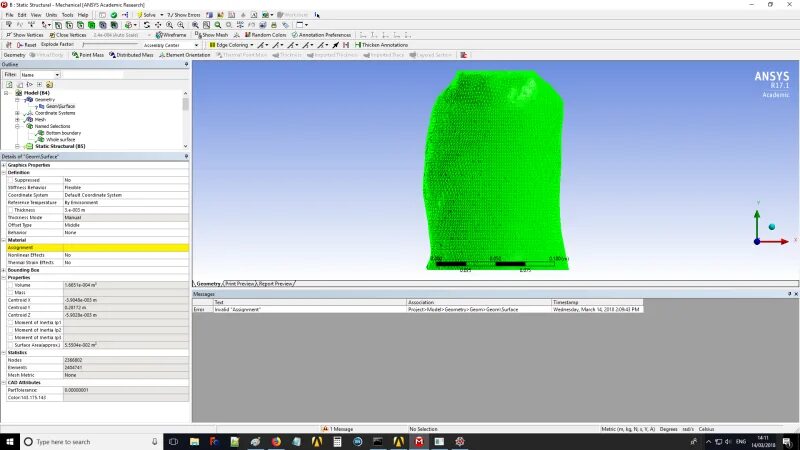Expand the Mesh tree node
The height and width of the screenshot is (450, 800).
pyautogui.click(x=17, y=119)
